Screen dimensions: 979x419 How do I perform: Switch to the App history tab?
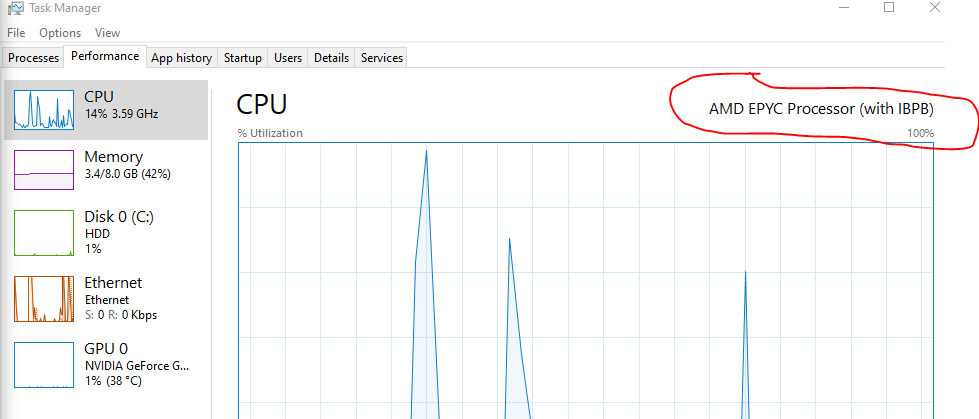(182, 58)
